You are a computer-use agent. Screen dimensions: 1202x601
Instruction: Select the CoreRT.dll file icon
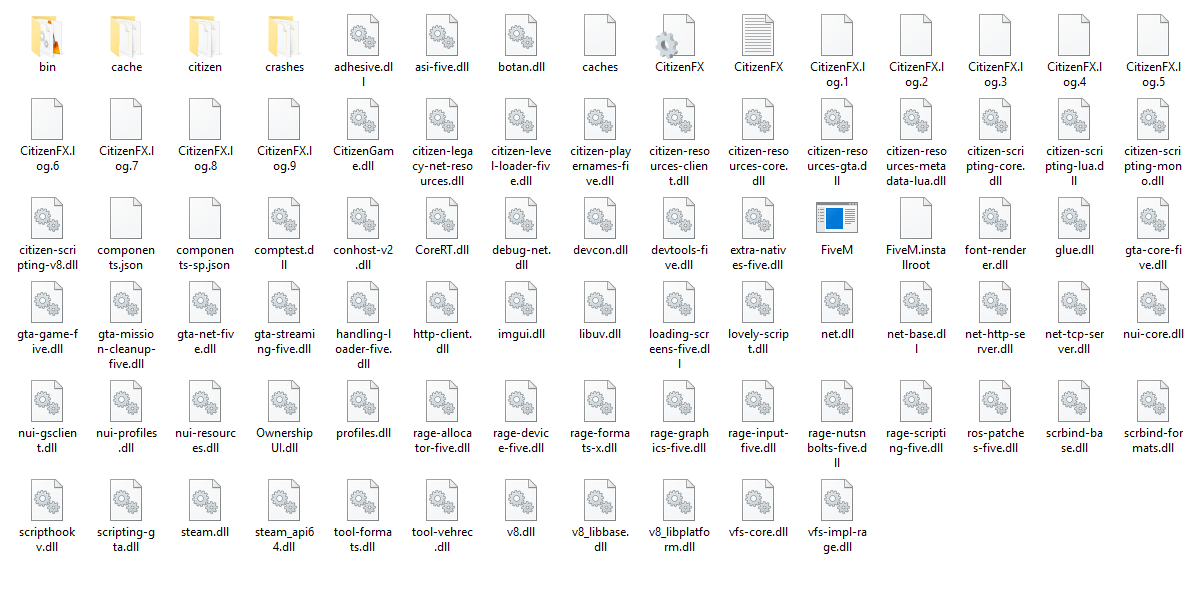tap(443, 218)
